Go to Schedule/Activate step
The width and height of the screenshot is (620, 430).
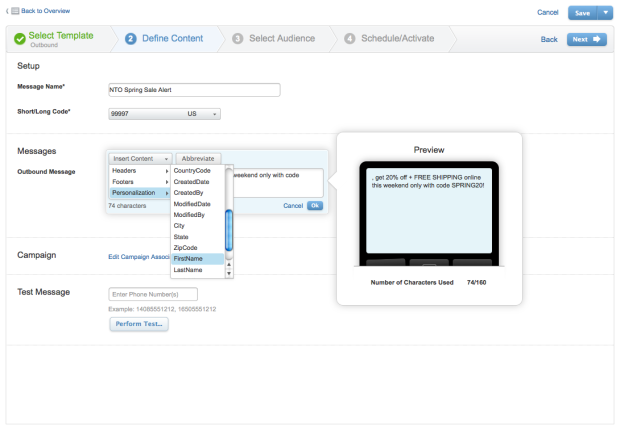[397, 38]
